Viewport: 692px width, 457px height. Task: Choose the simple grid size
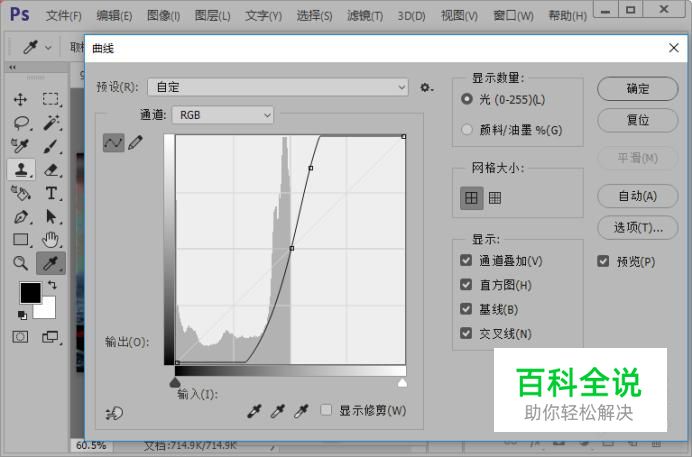coord(471,198)
